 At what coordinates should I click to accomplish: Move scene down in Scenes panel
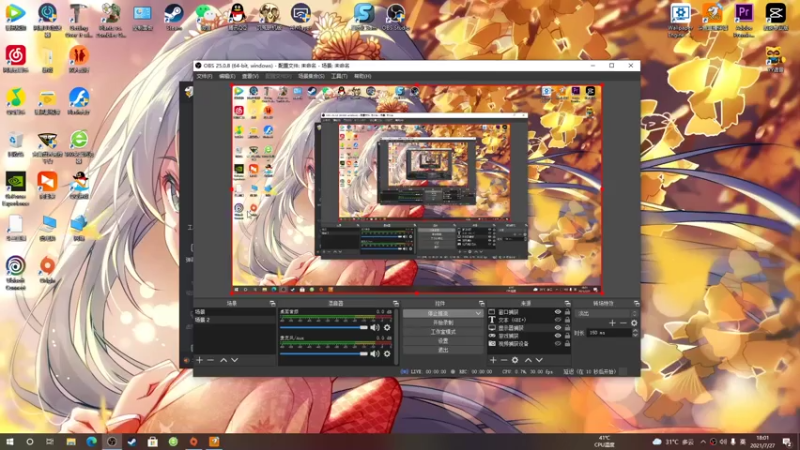(235, 360)
